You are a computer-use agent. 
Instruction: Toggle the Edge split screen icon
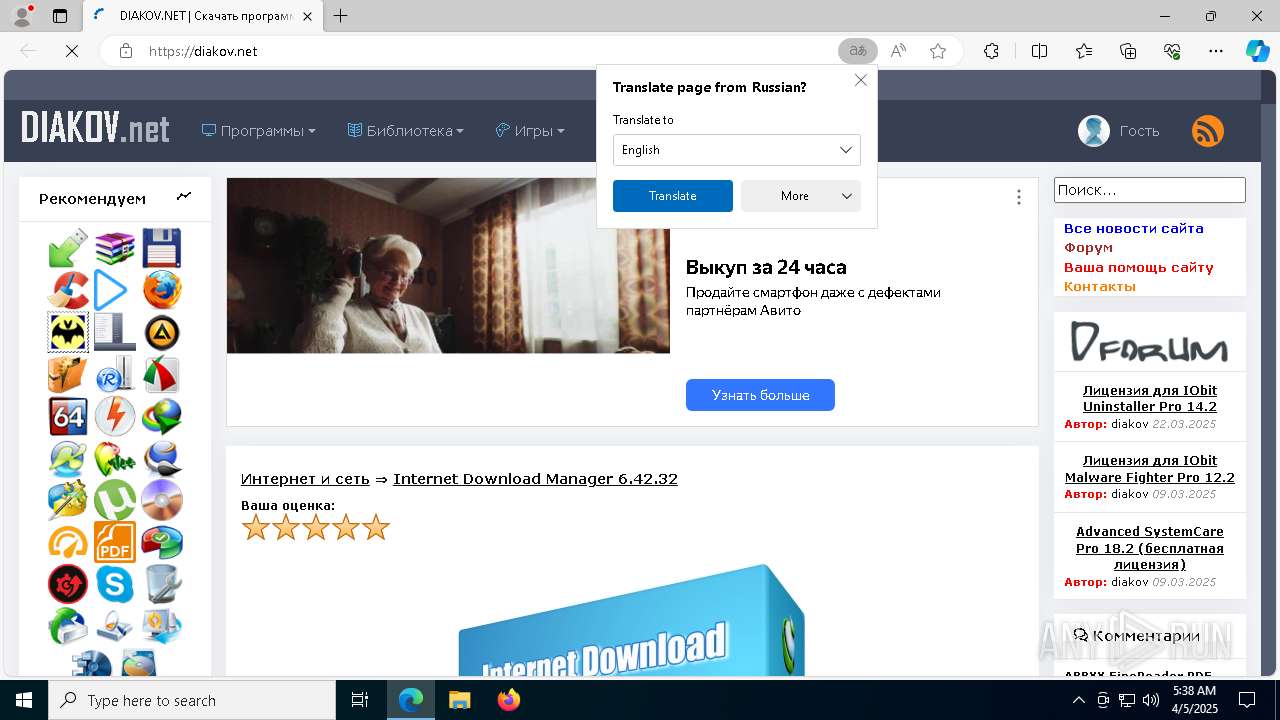(x=1039, y=51)
